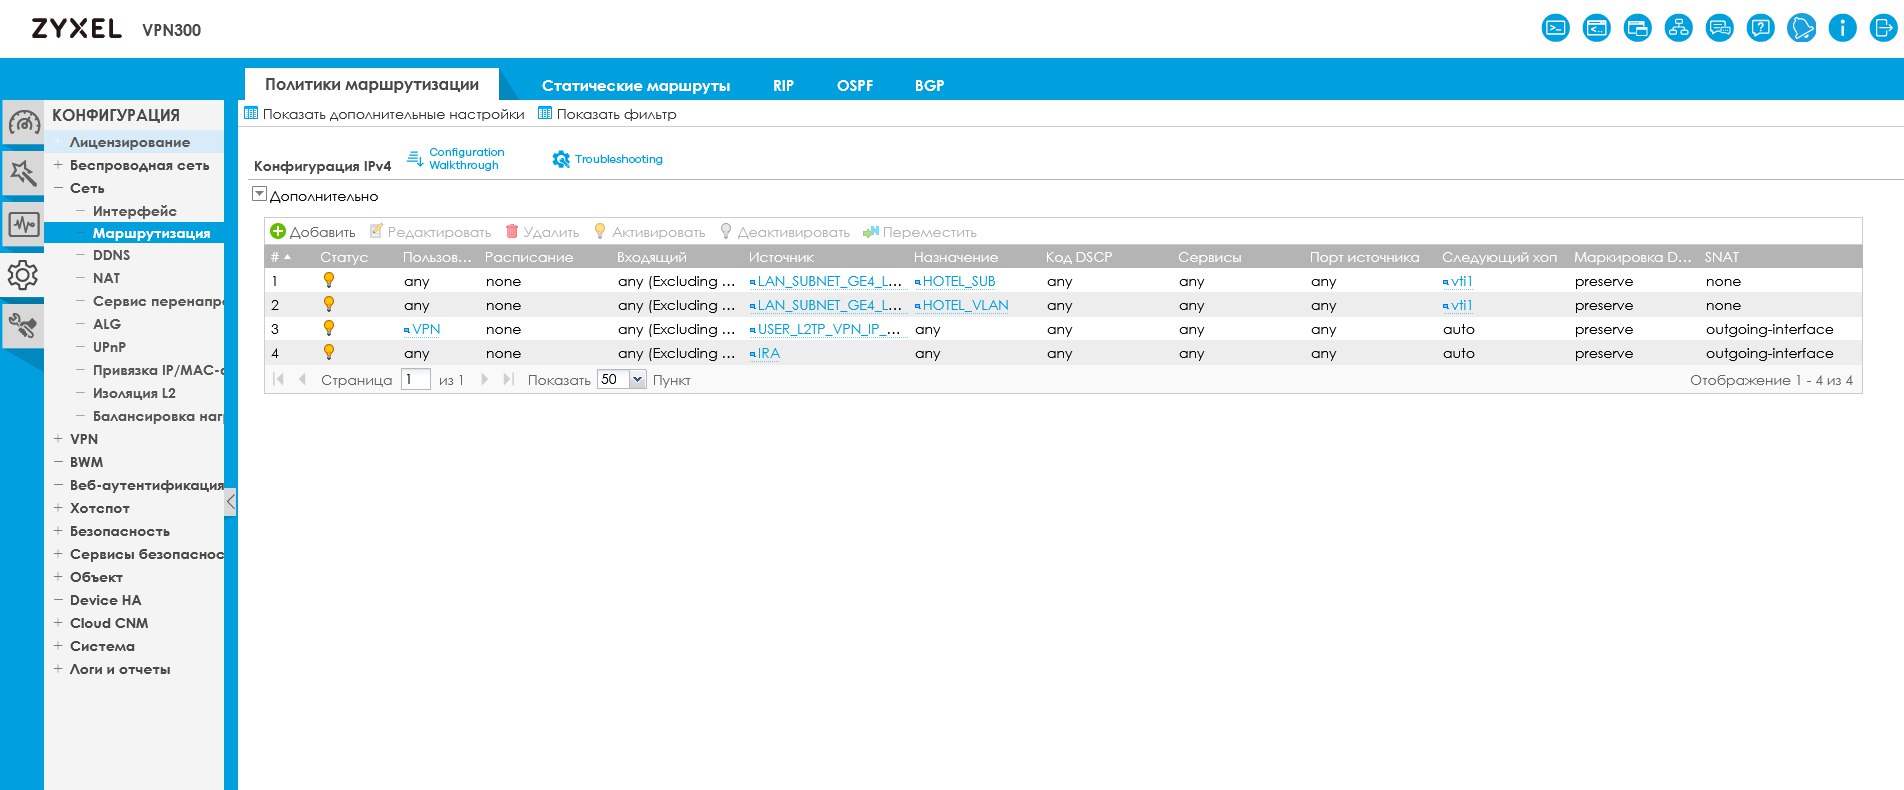The image size is (1904, 790).
Task: Expand the Хотспот tree node
Action: pyautogui.click(x=58, y=508)
